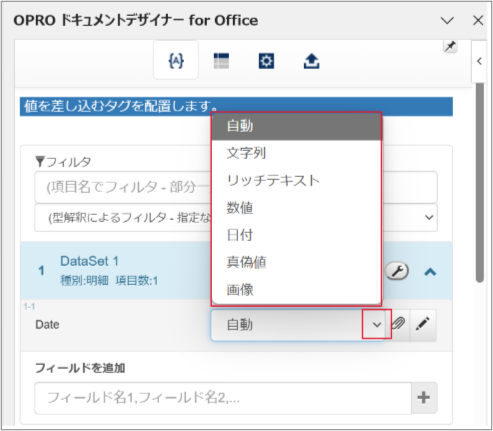Open the tag placement {A} tab
Viewport: 493px width, 431px height.
[x=176, y=61]
